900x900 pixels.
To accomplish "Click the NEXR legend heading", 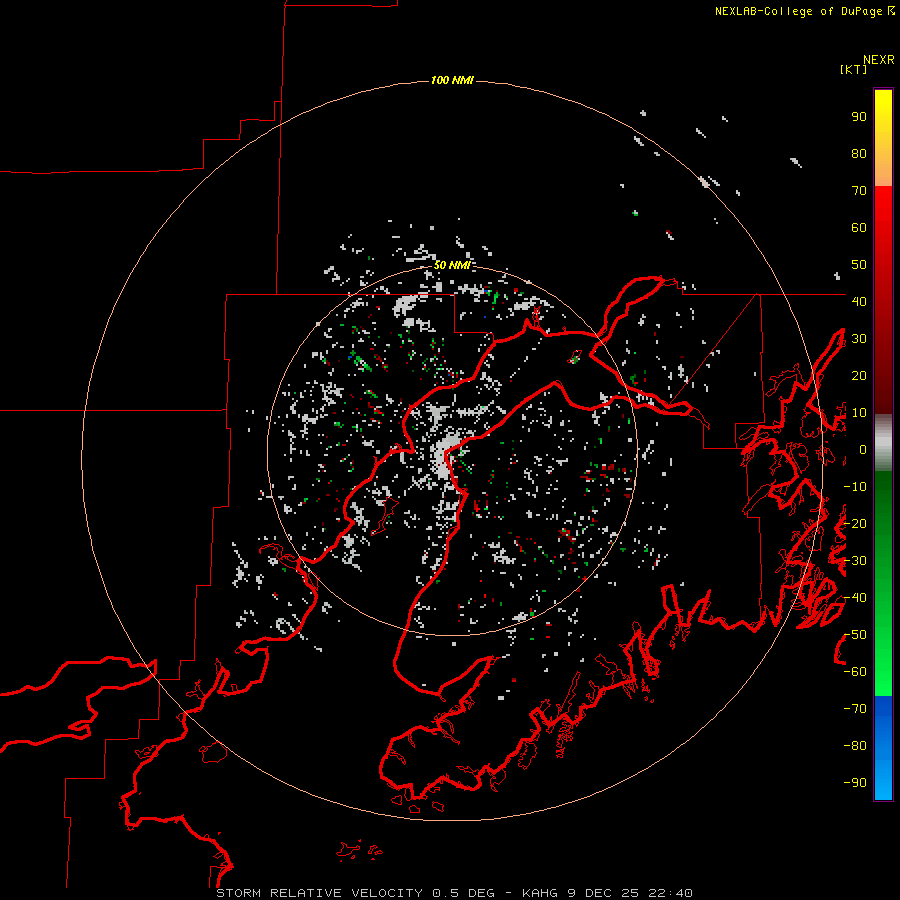I will click(x=879, y=60).
